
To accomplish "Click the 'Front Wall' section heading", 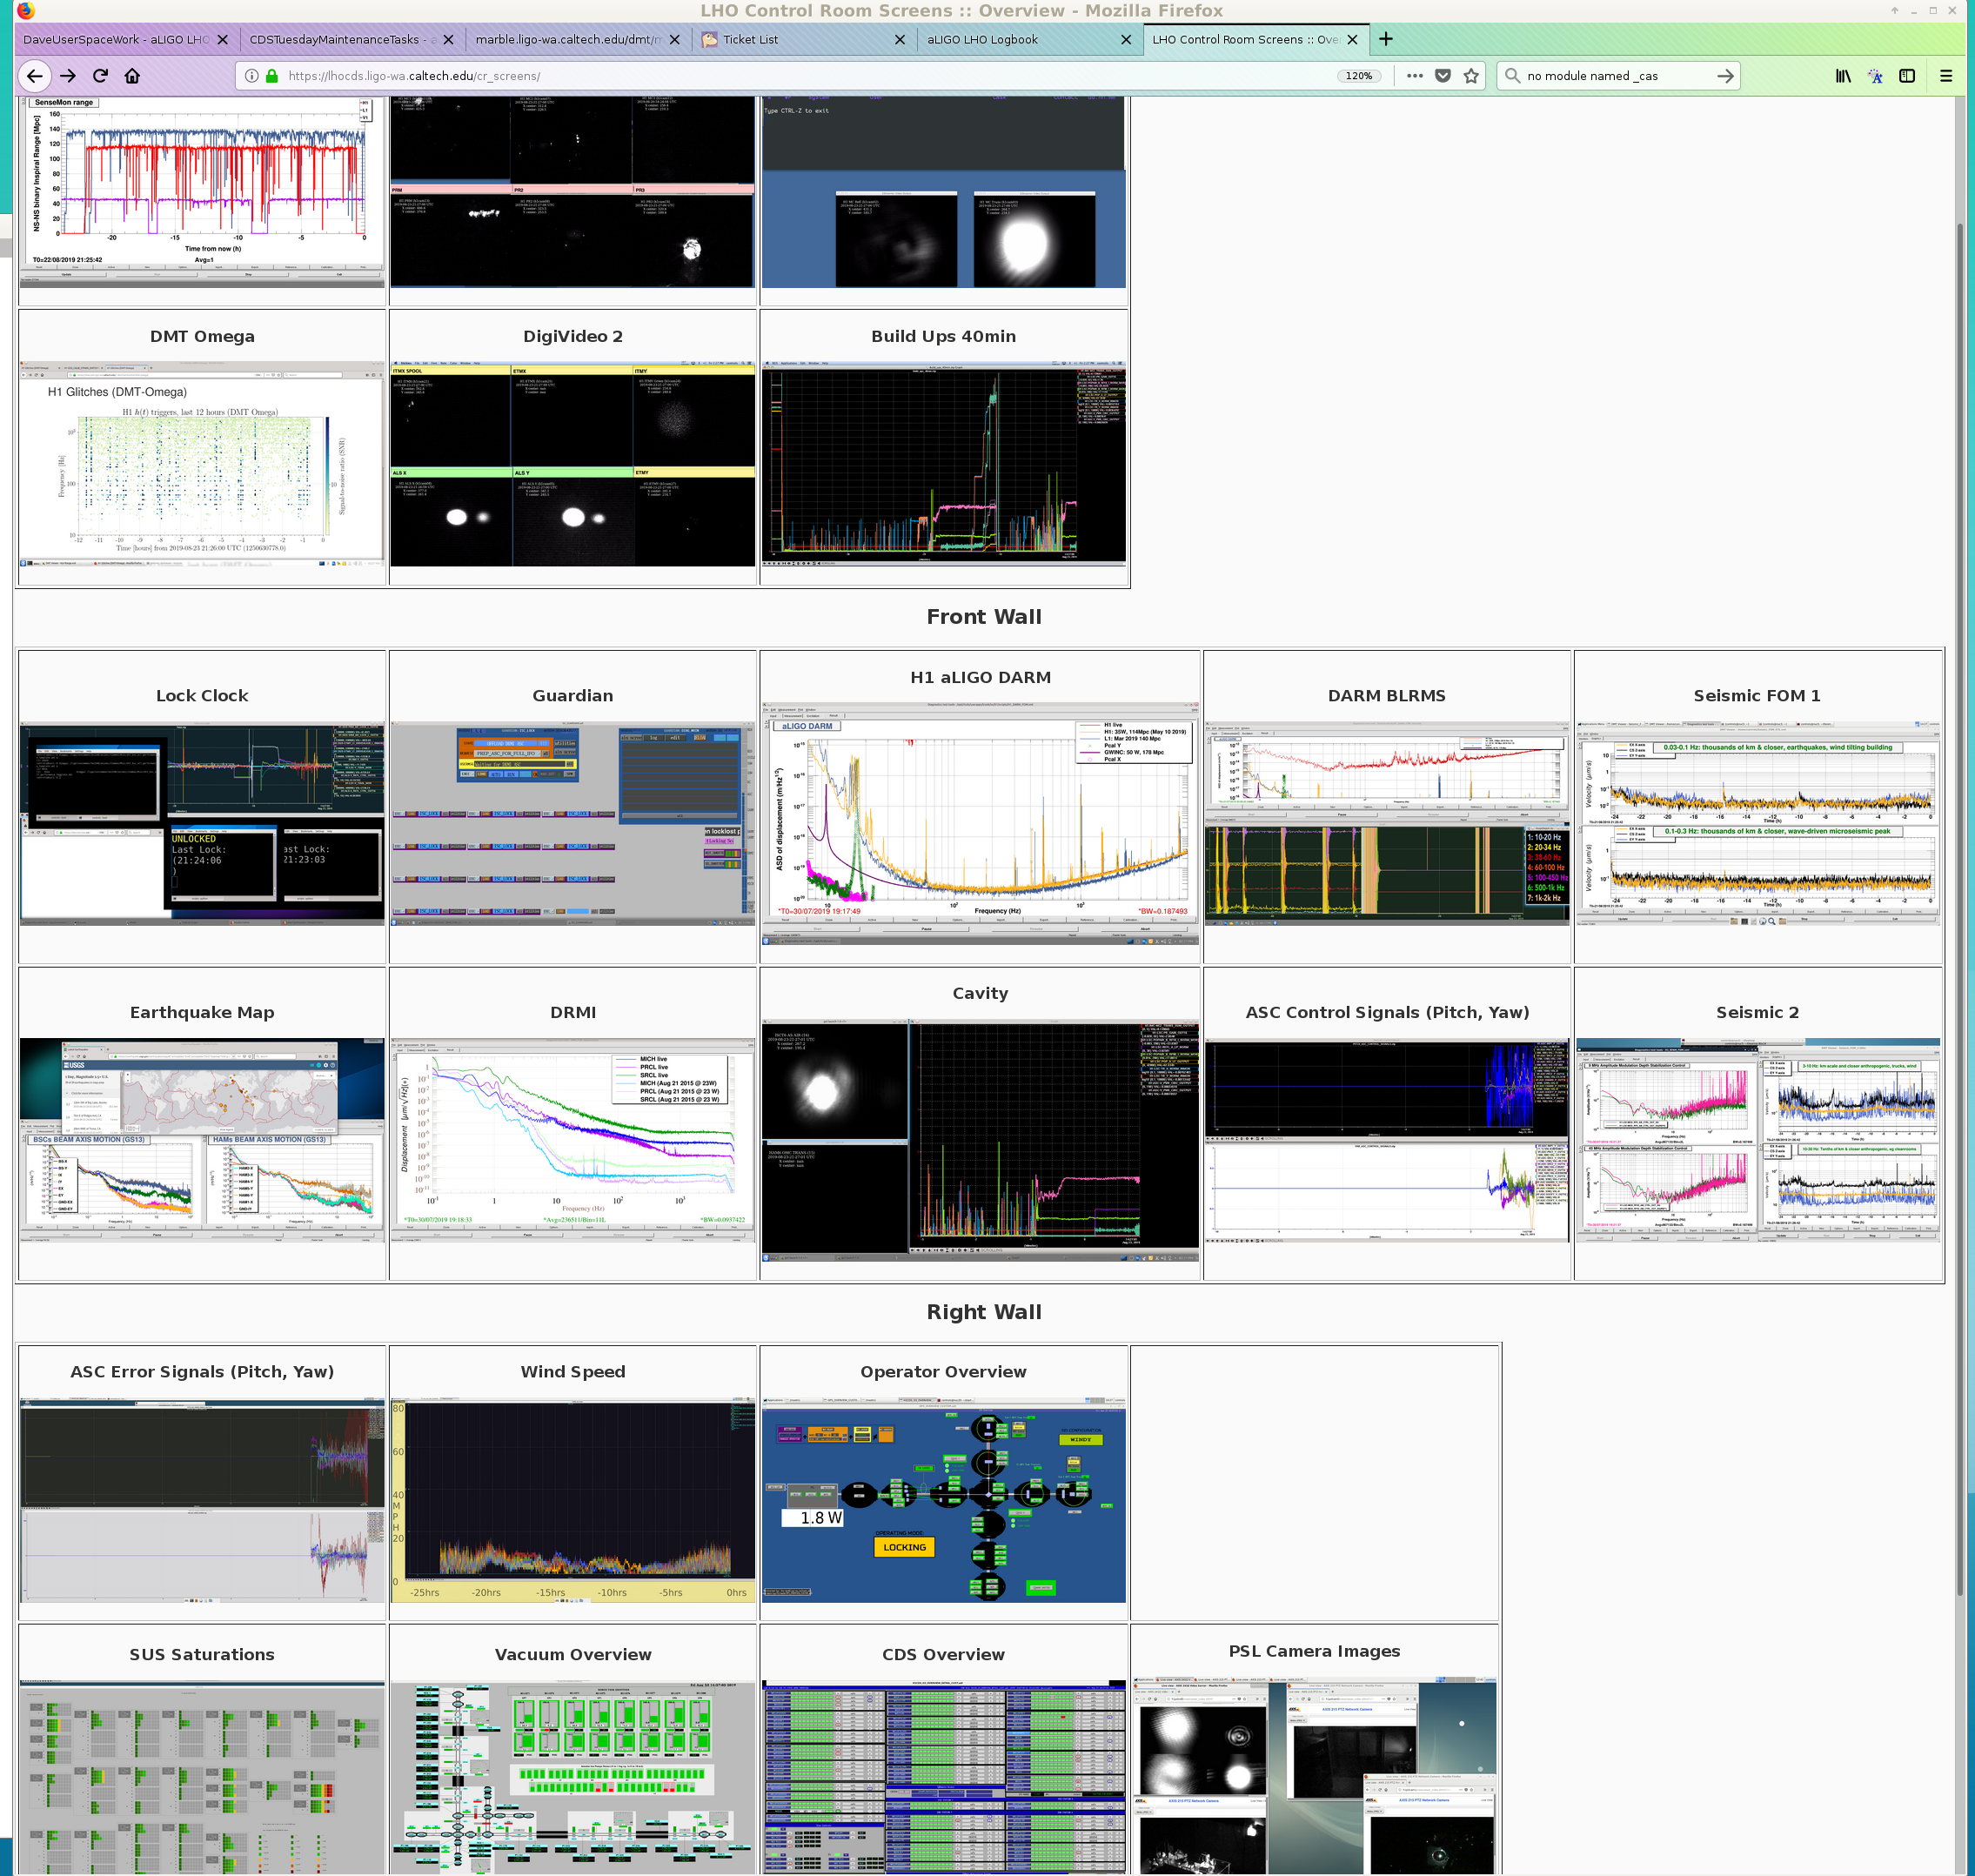I will coord(984,617).
